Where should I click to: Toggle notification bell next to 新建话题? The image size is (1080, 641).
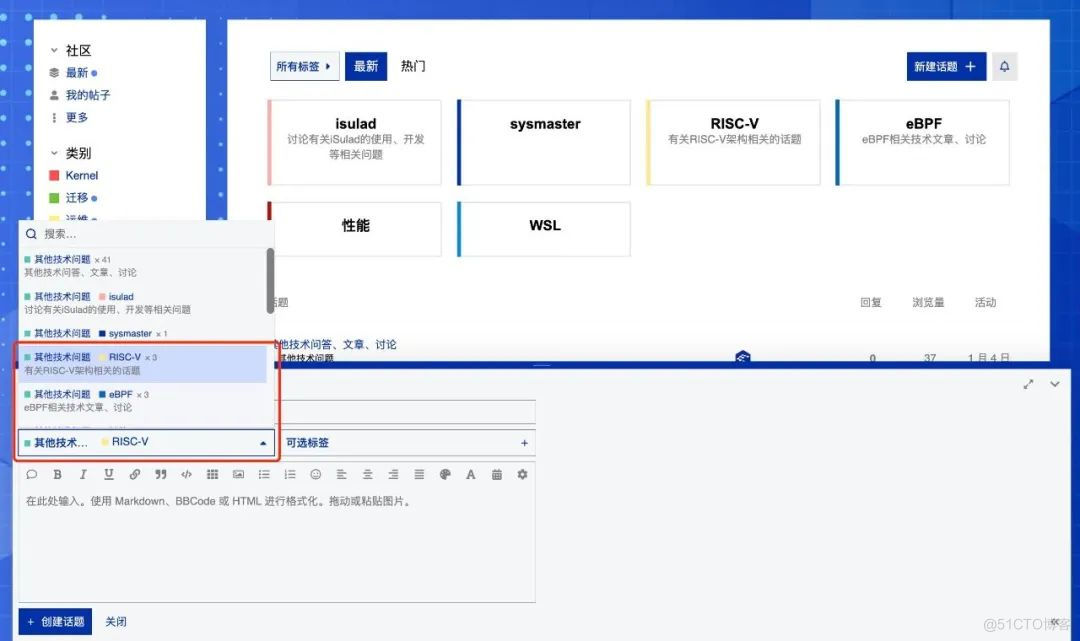pyautogui.click(x=1004, y=66)
